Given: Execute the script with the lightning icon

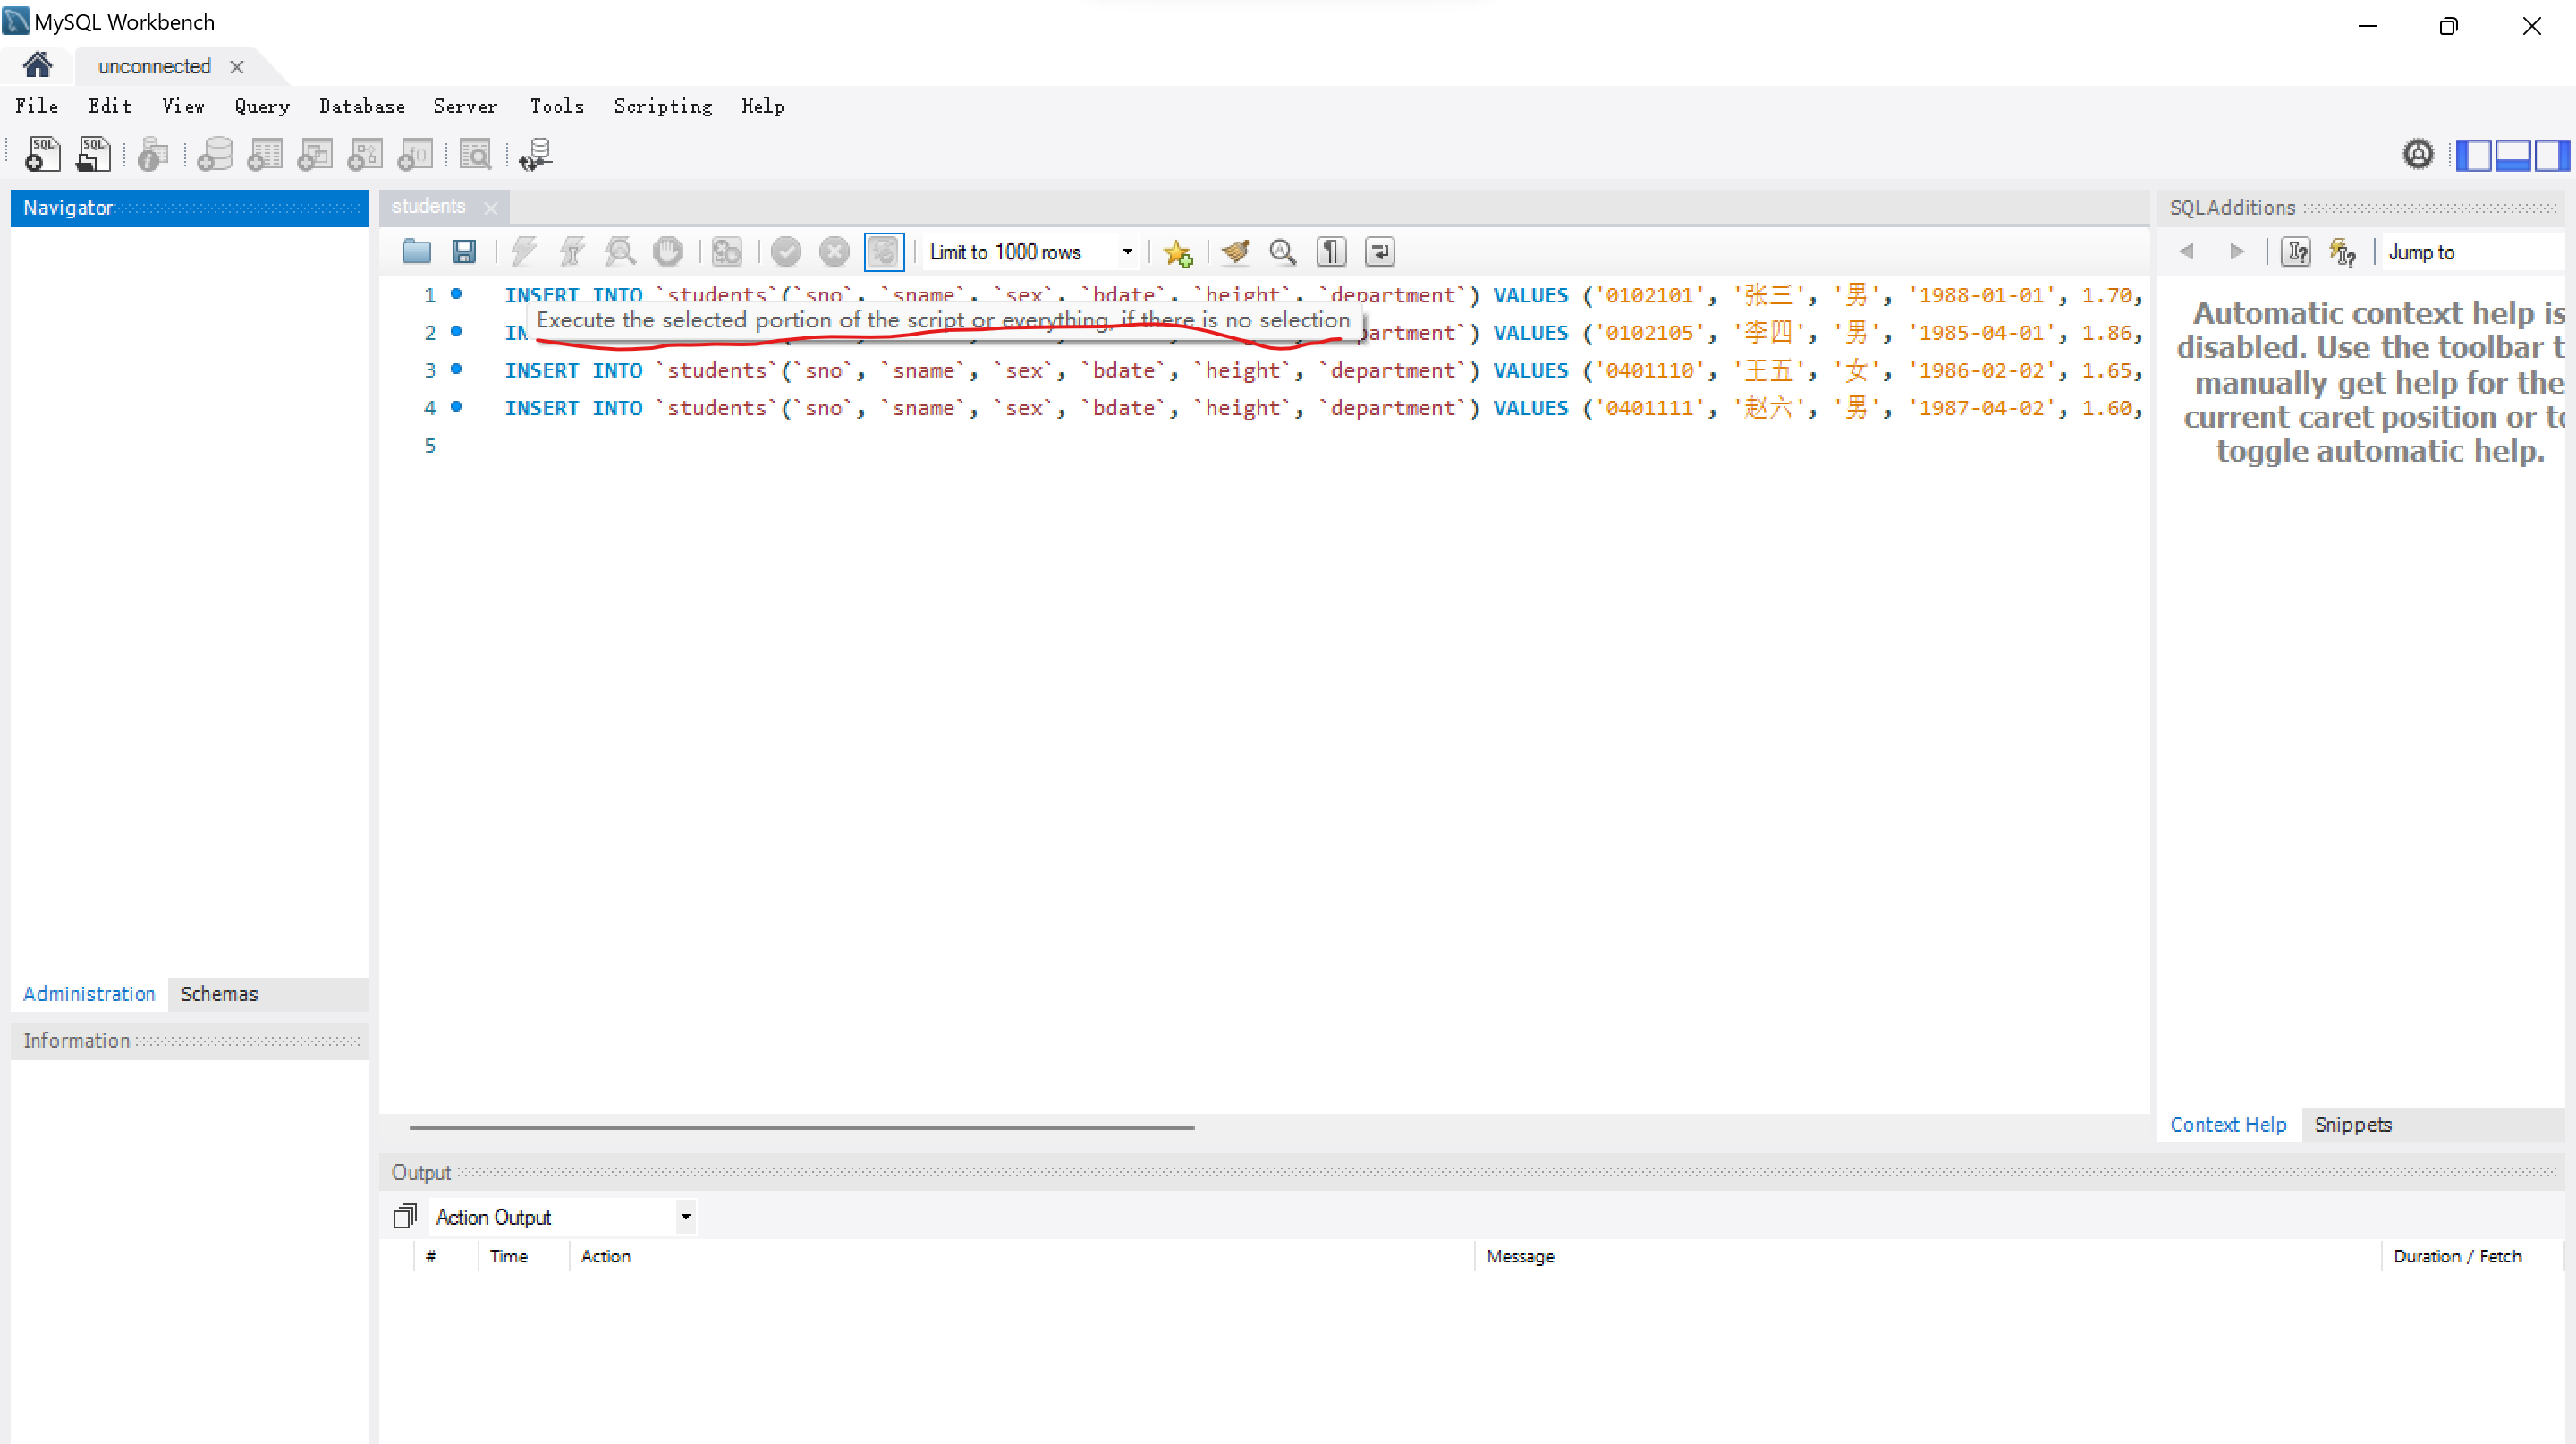Looking at the screenshot, I should coord(524,252).
